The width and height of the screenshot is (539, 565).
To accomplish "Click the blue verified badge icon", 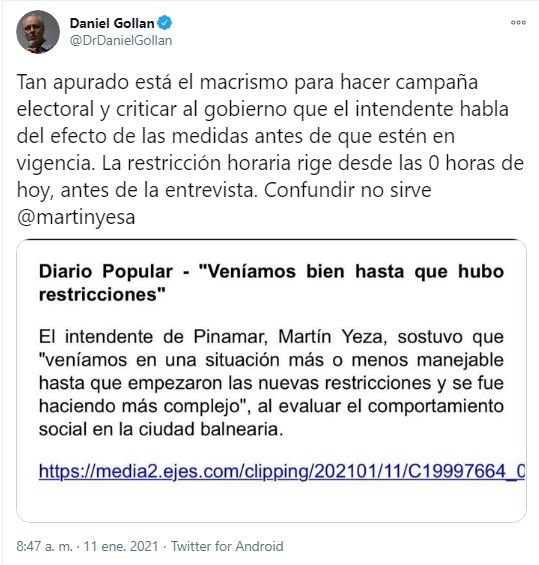I will click(x=165, y=23).
